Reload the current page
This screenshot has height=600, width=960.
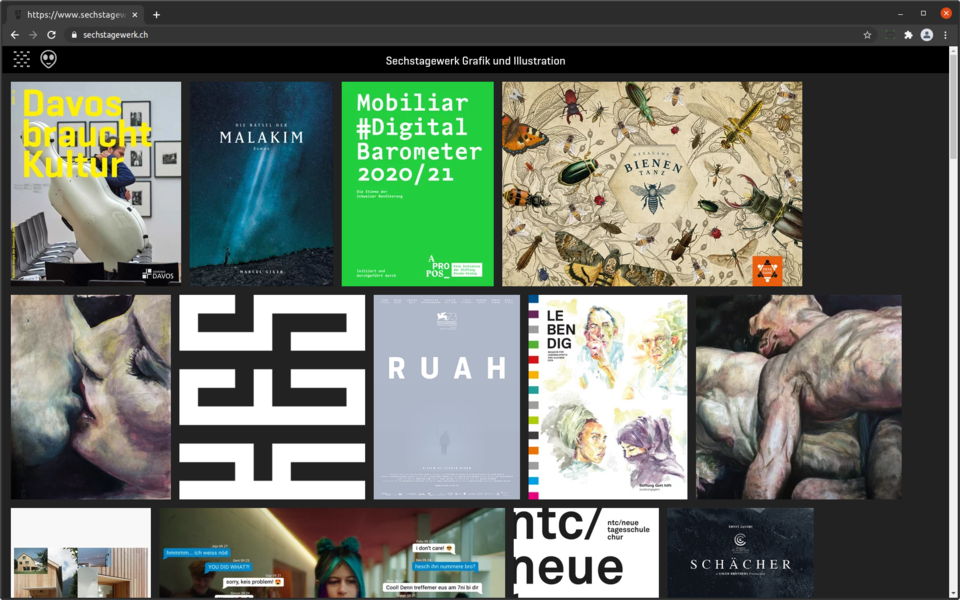51,35
